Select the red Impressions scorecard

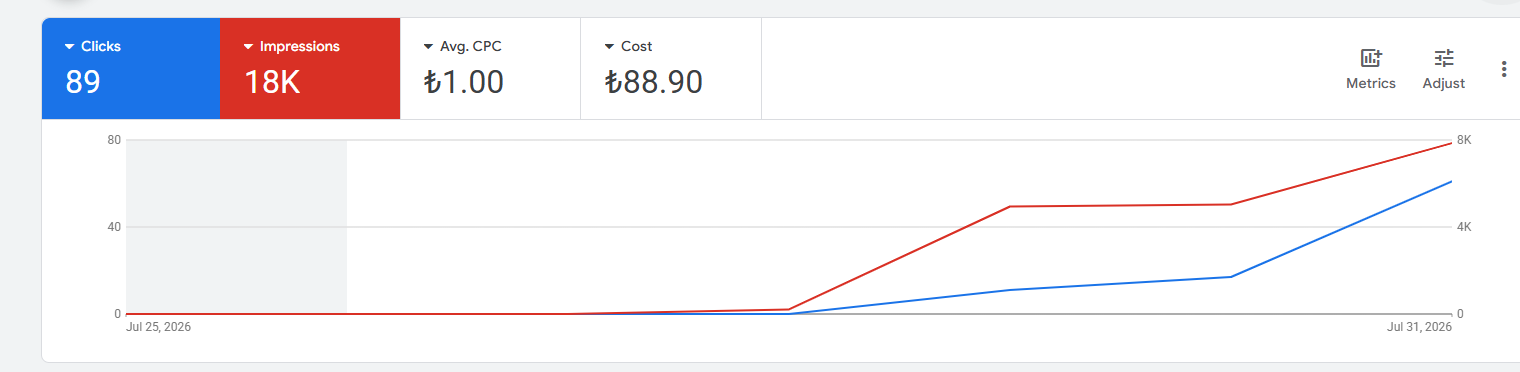[310, 69]
